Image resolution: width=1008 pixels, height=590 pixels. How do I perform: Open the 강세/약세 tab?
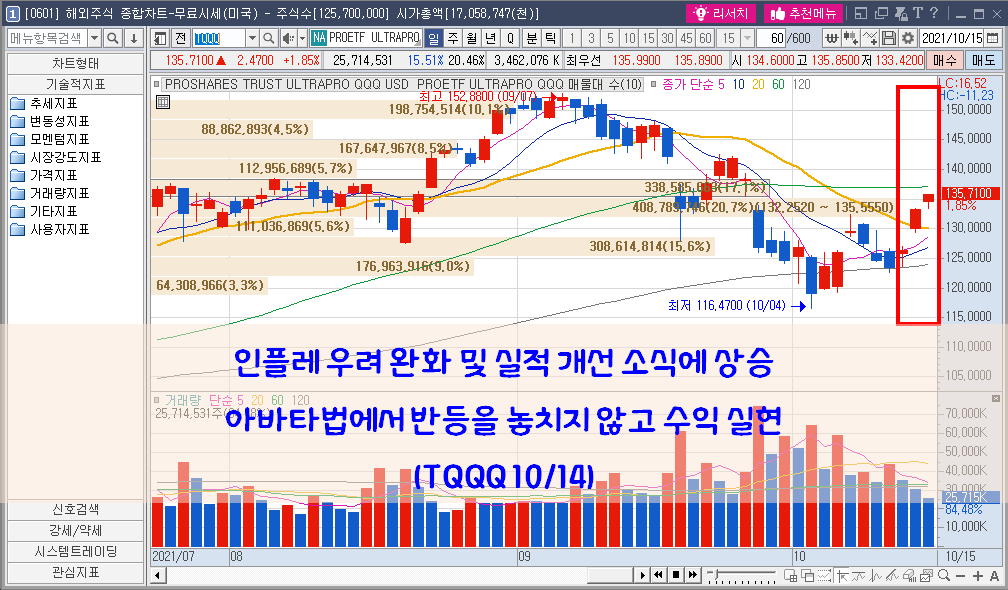point(75,531)
